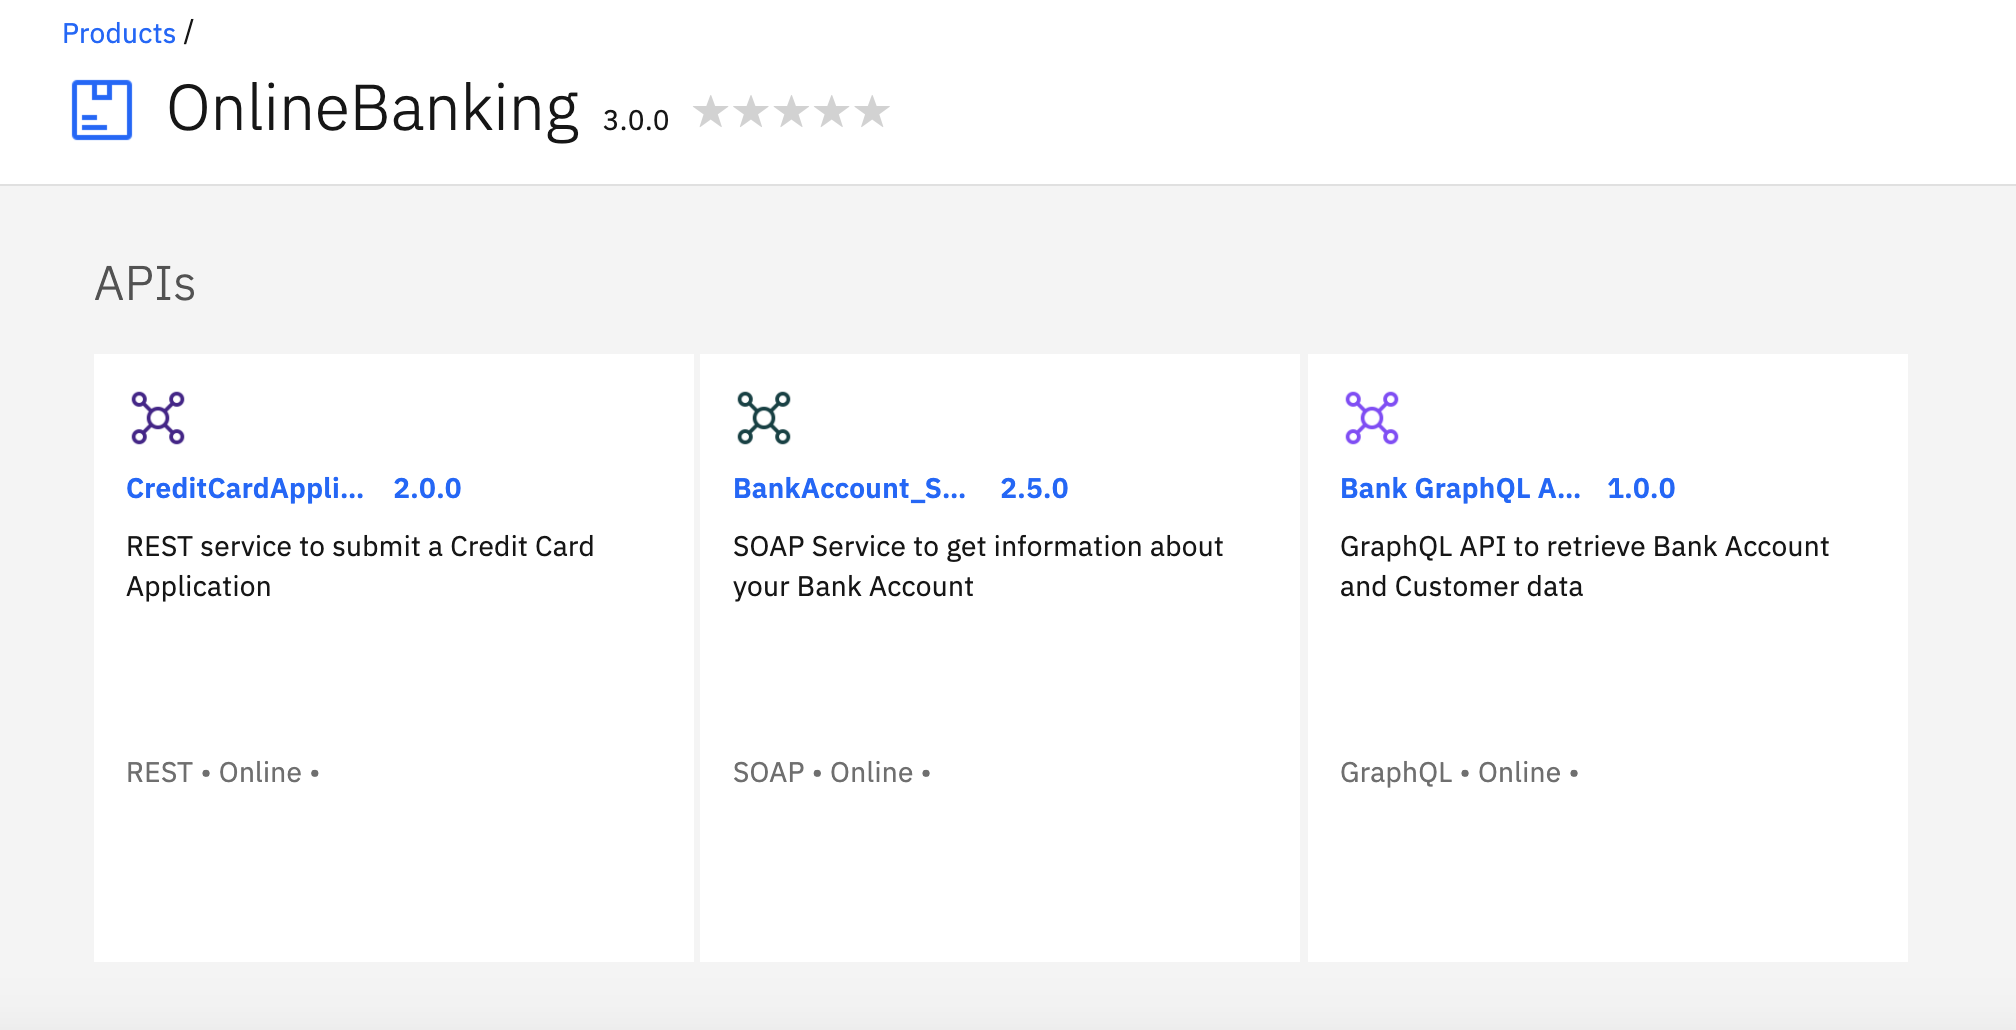
Task: Rate OnlineBanking one star
Action: (710, 111)
